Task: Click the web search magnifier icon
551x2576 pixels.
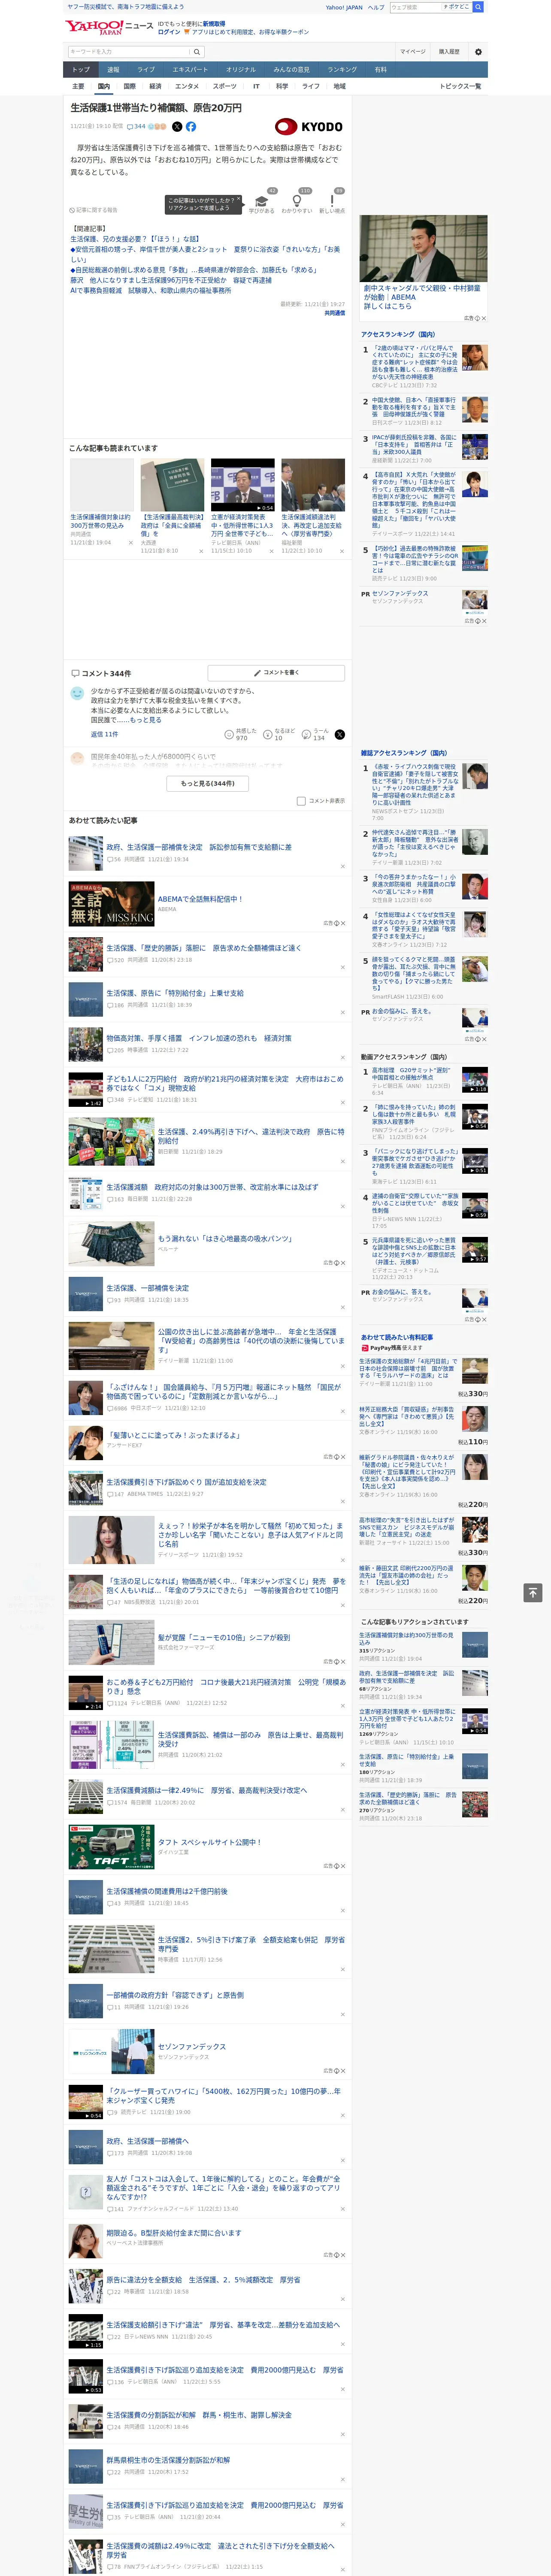Action: tap(478, 7)
